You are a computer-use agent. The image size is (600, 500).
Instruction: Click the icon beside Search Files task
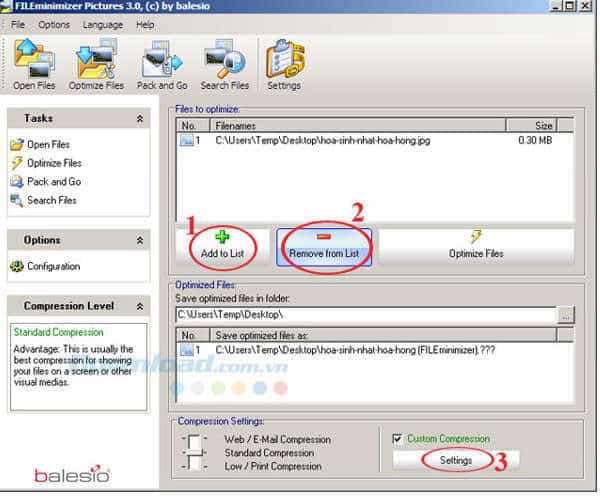click(17, 200)
